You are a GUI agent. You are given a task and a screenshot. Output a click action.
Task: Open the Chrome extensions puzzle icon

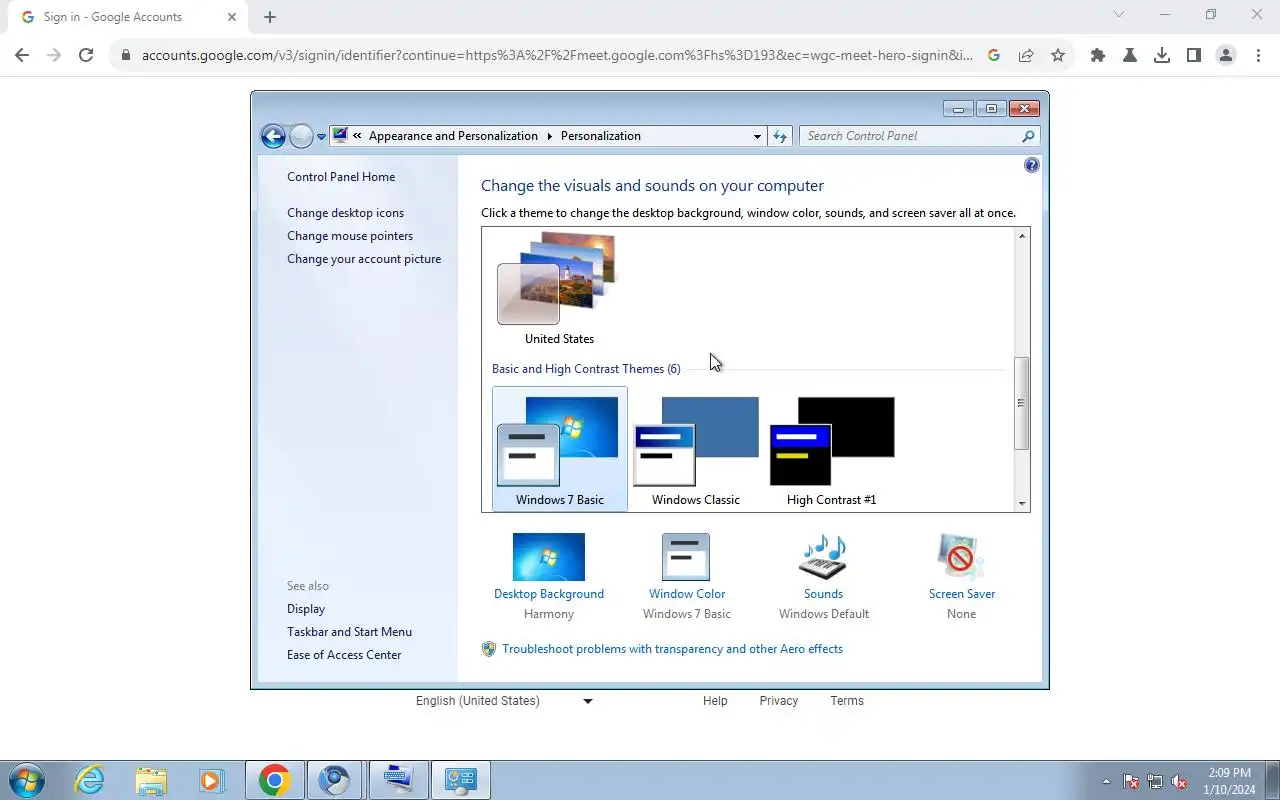[x=1098, y=55]
